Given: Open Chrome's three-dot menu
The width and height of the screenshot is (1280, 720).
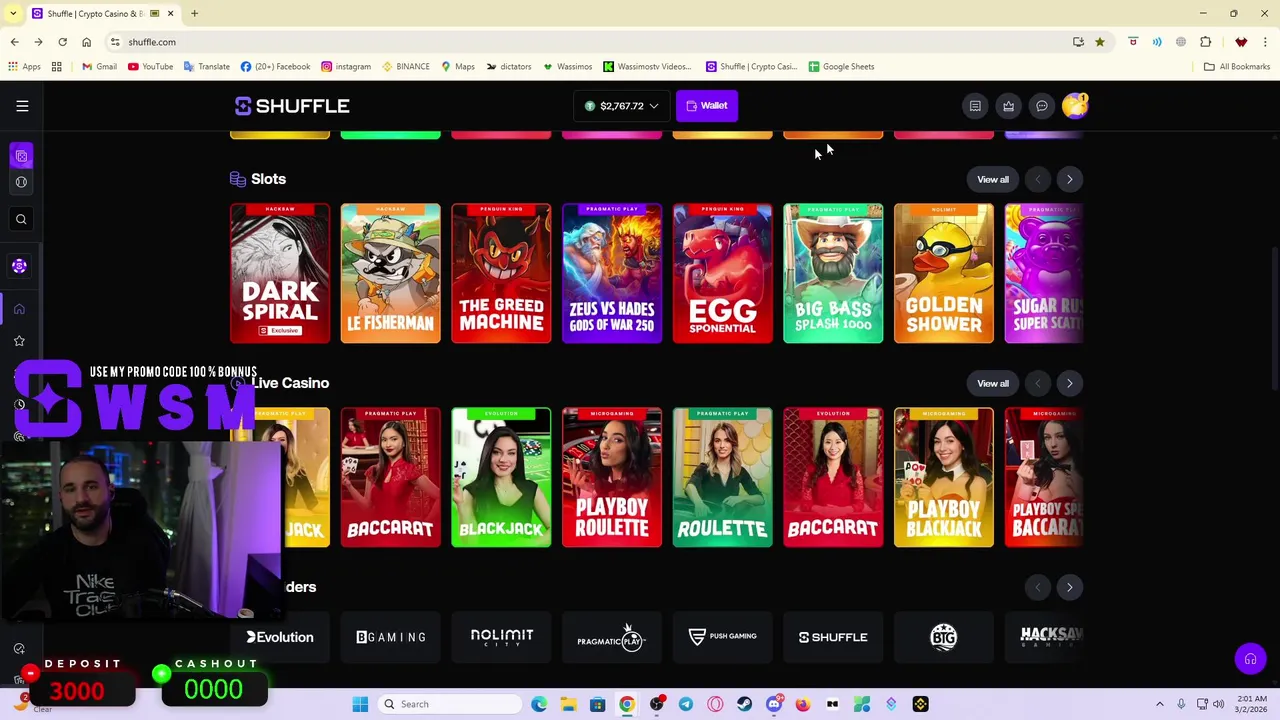Looking at the screenshot, I should coord(1265,42).
